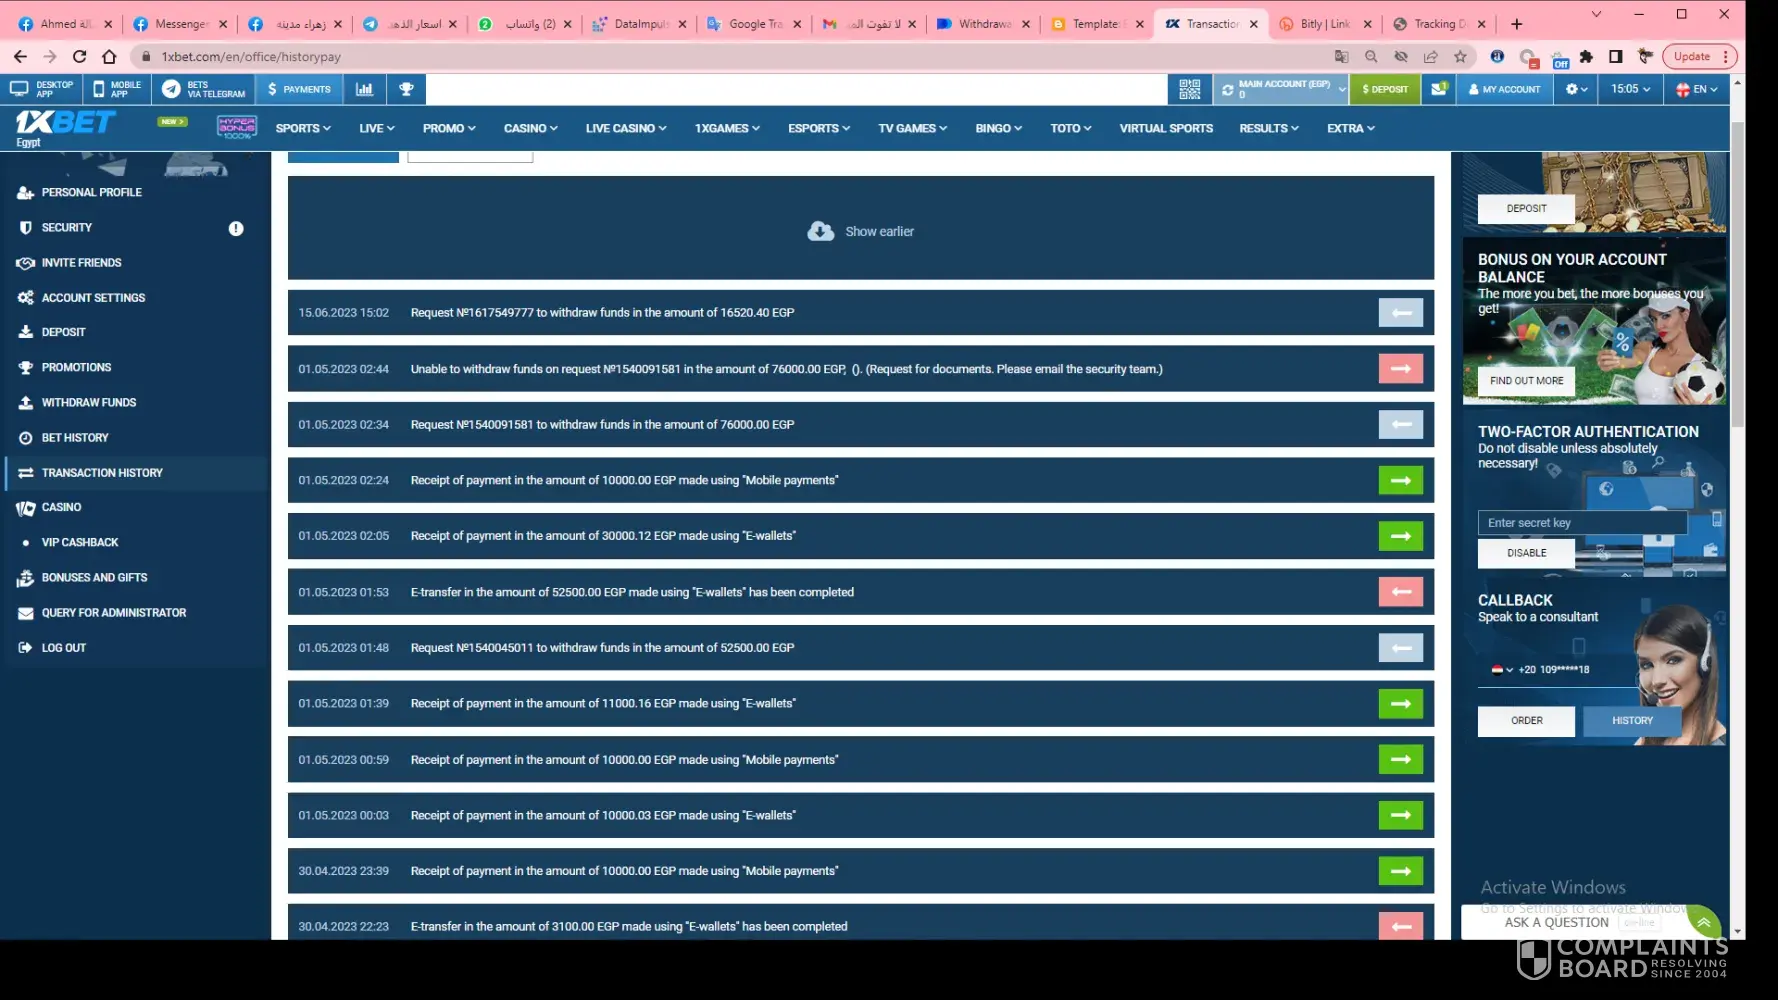Expand the Sports dropdown menu
This screenshot has height=1000, width=1778.
click(x=303, y=128)
